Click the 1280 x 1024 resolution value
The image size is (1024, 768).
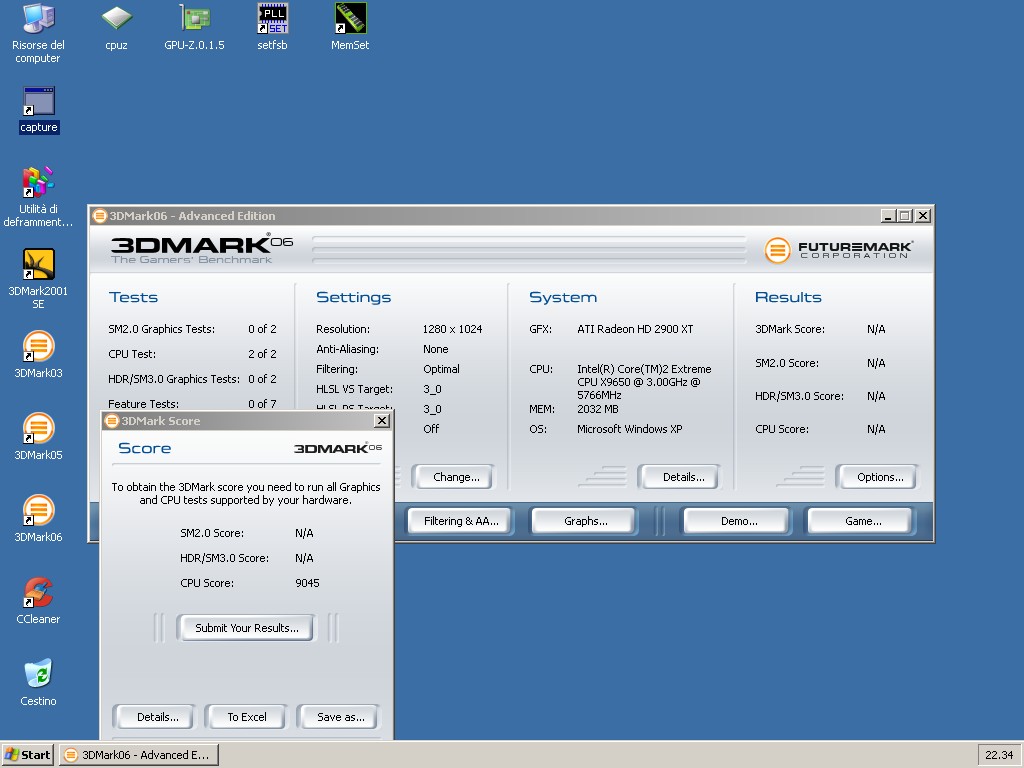[452, 329]
